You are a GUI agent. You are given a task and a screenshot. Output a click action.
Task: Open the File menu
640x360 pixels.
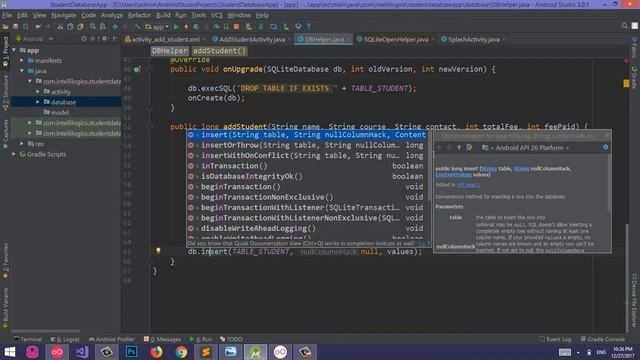(7, 16)
